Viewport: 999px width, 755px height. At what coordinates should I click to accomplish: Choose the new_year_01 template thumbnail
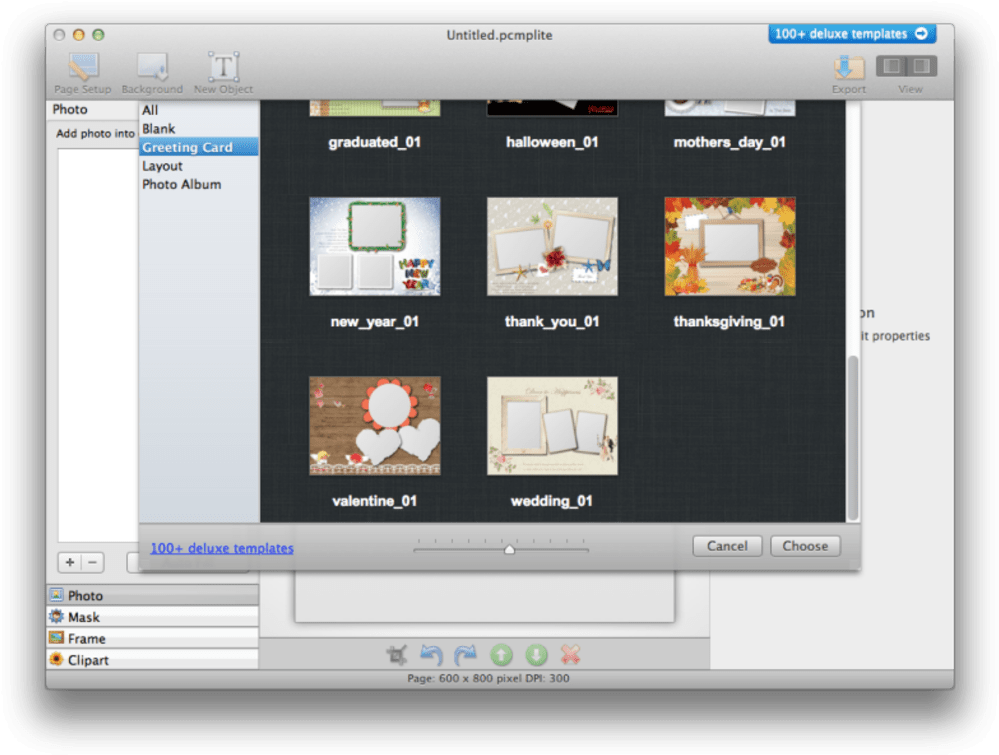click(x=375, y=246)
